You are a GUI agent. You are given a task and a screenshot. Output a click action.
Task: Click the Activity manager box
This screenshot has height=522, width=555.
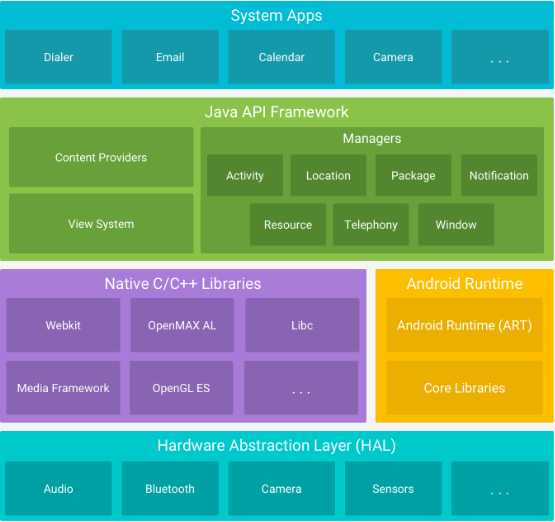pos(245,176)
